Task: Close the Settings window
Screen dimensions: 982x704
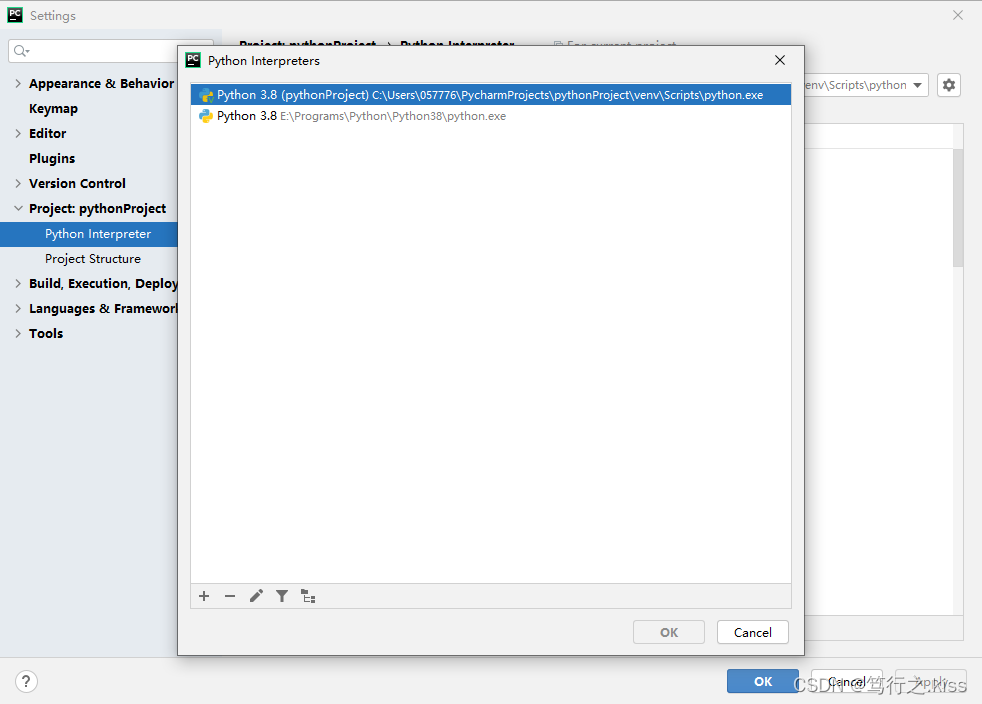Action: pos(958,15)
